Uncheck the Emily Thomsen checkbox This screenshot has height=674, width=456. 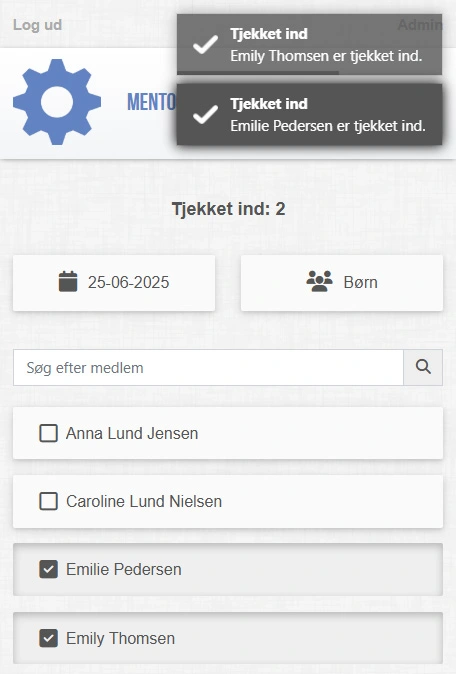click(x=49, y=638)
